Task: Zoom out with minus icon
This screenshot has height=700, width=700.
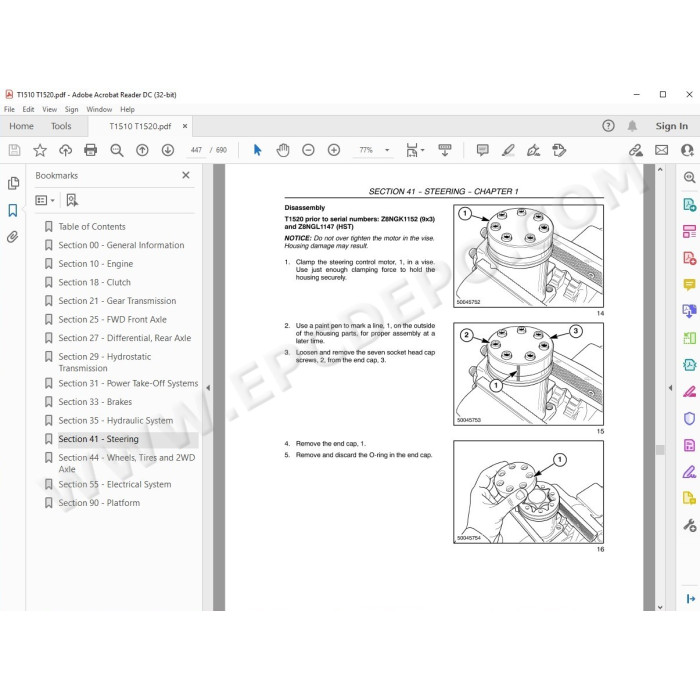Action: 308,150
